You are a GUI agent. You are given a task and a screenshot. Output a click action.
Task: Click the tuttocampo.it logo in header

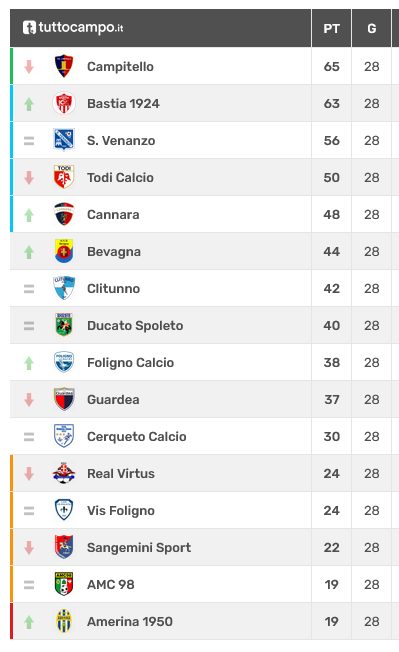(73, 28)
